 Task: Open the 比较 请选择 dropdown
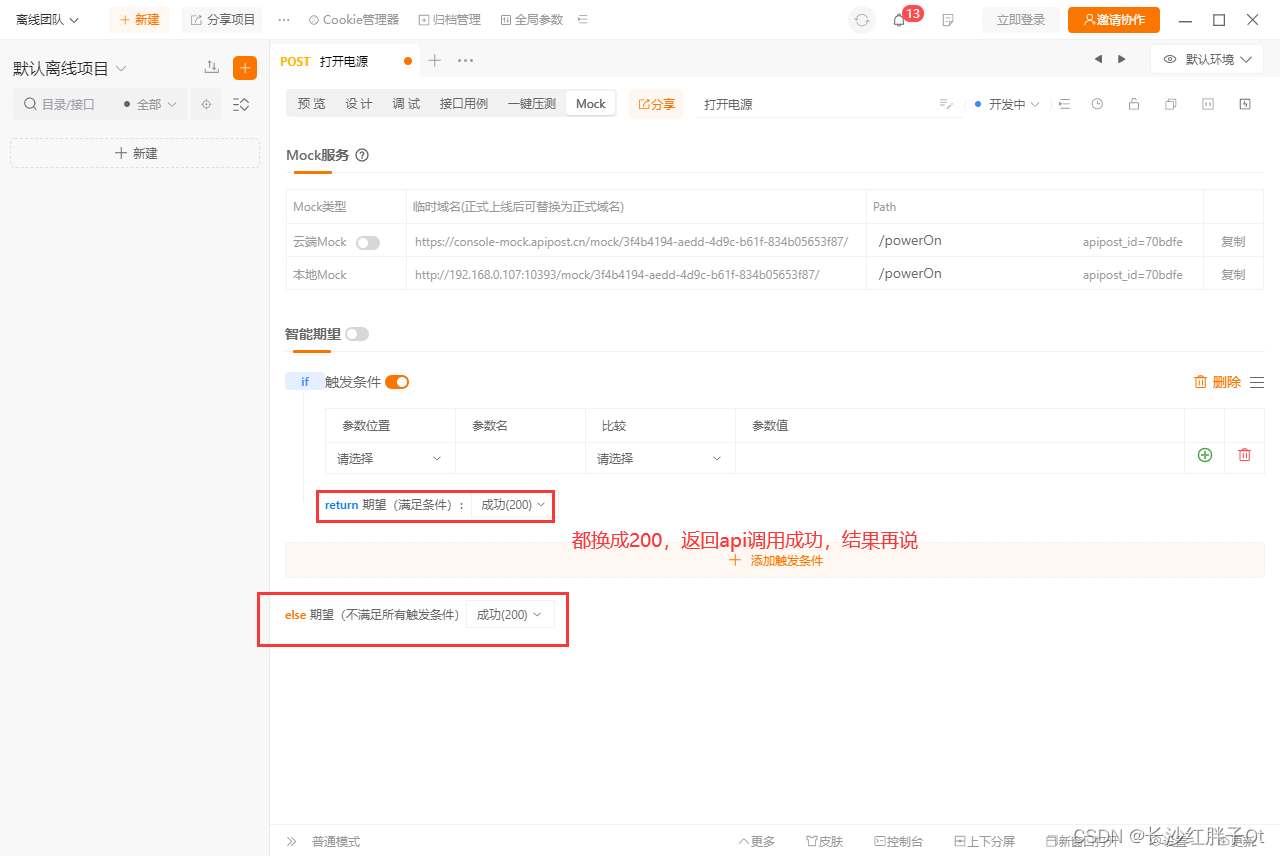(660, 458)
